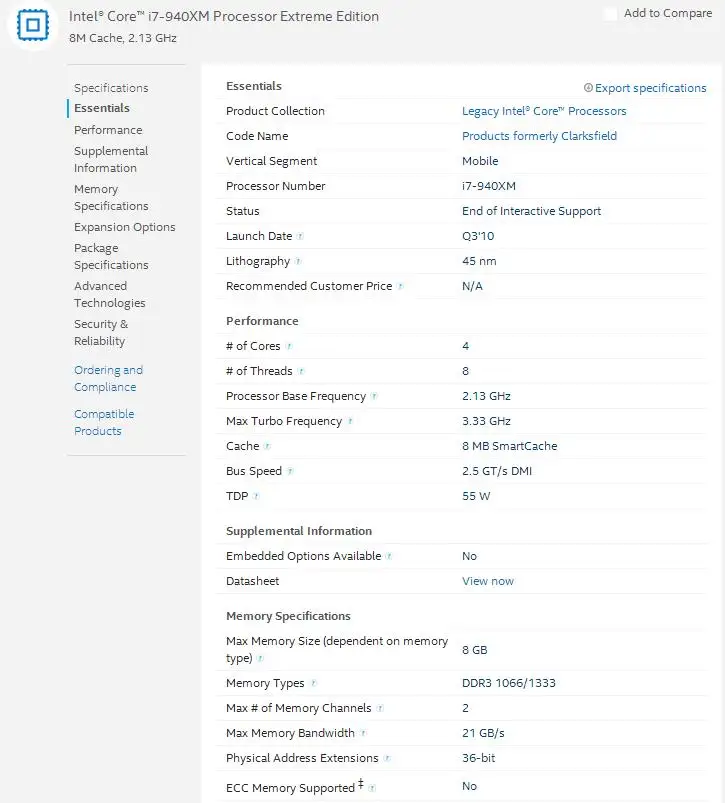Image resolution: width=725 pixels, height=803 pixels.
Task: Click the Bus Speed info icon
Action: coord(290,471)
